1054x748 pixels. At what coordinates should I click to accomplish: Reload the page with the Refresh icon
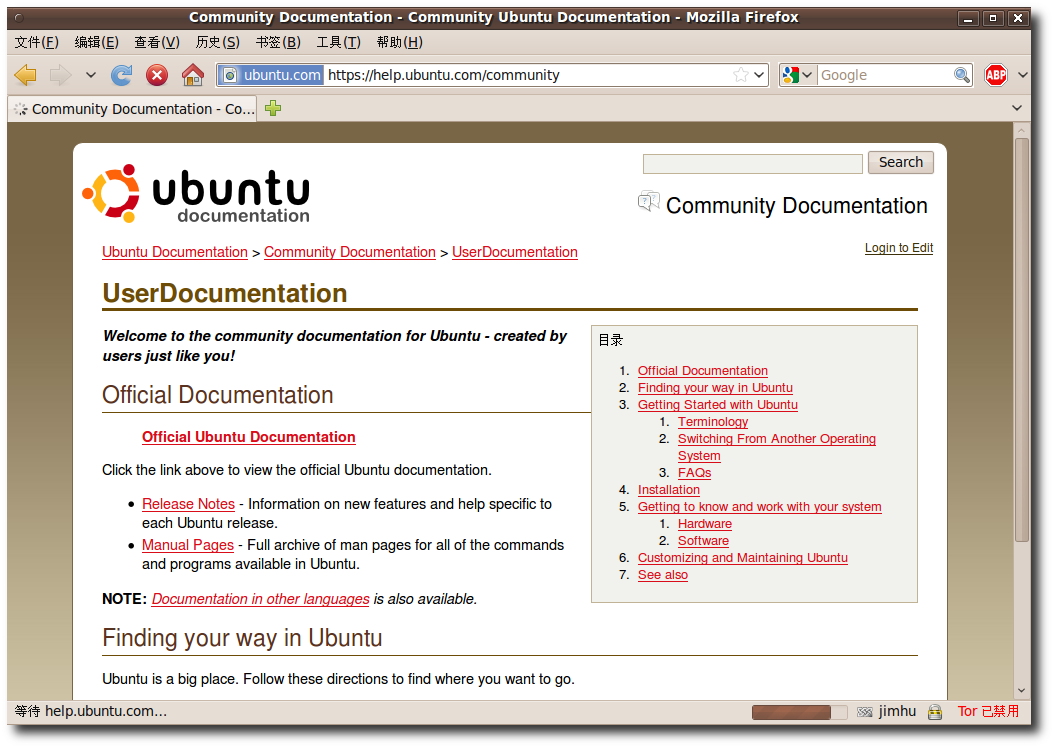[122, 75]
